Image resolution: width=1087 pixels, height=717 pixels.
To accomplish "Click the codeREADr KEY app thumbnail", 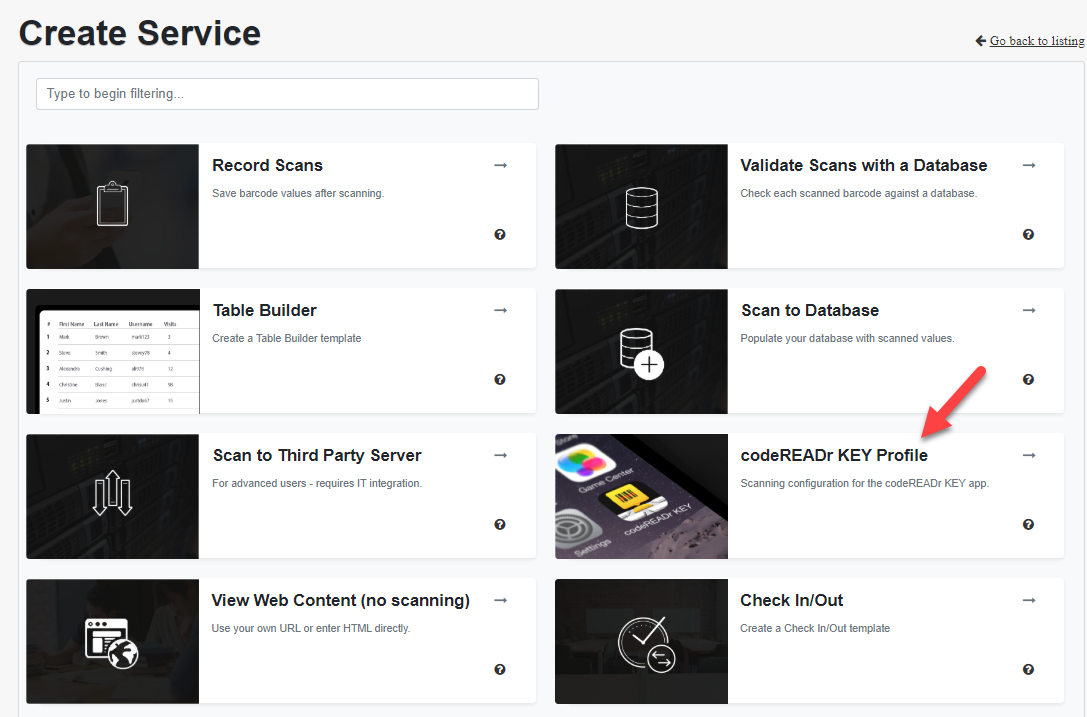I will [641, 496].
